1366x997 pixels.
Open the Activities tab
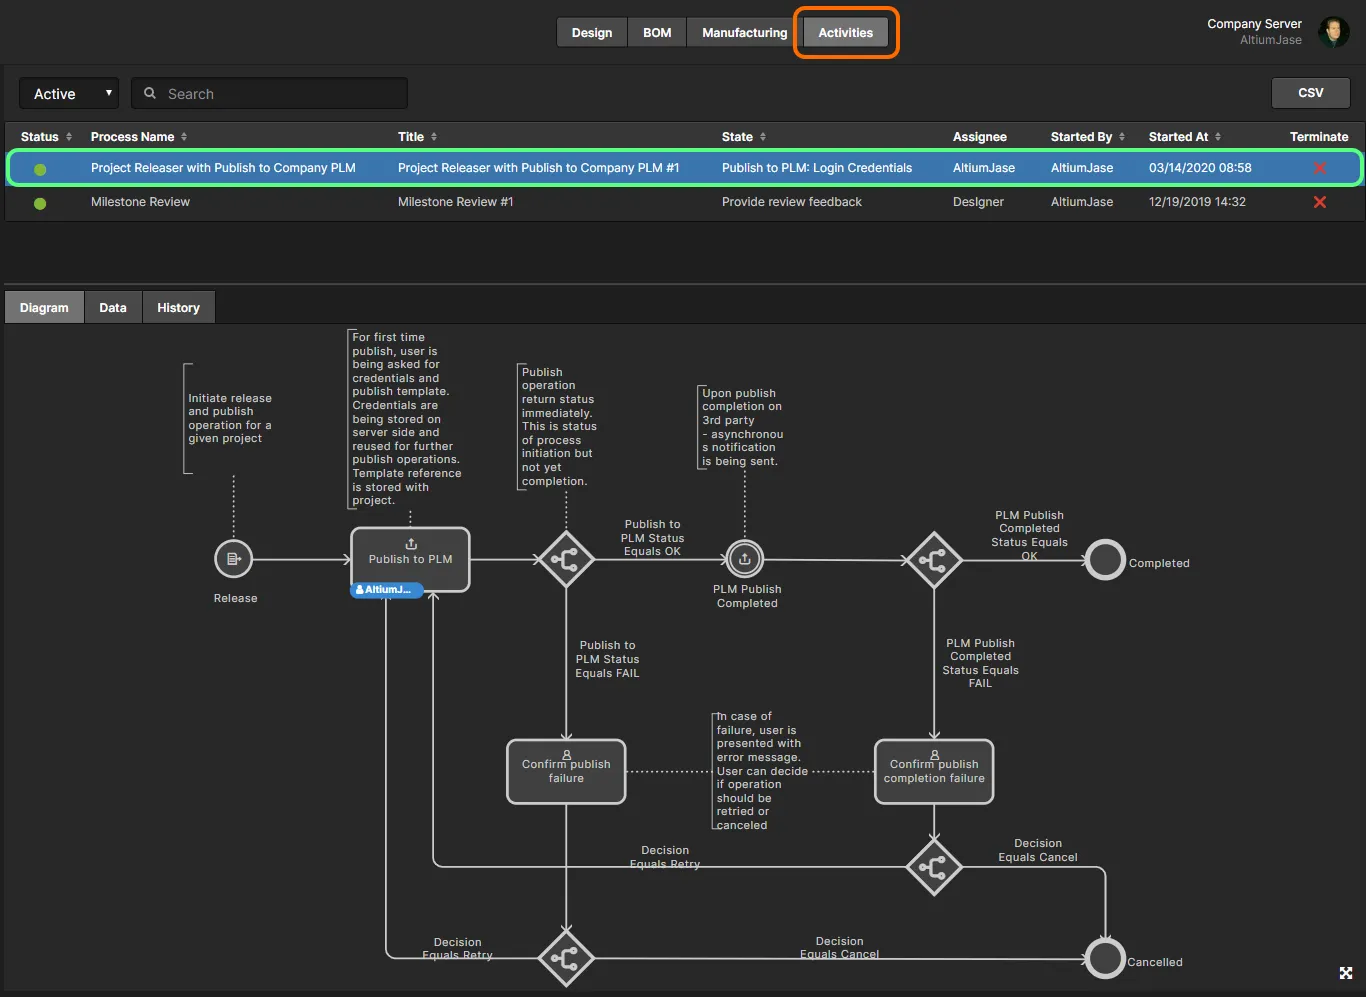point(846,33)
